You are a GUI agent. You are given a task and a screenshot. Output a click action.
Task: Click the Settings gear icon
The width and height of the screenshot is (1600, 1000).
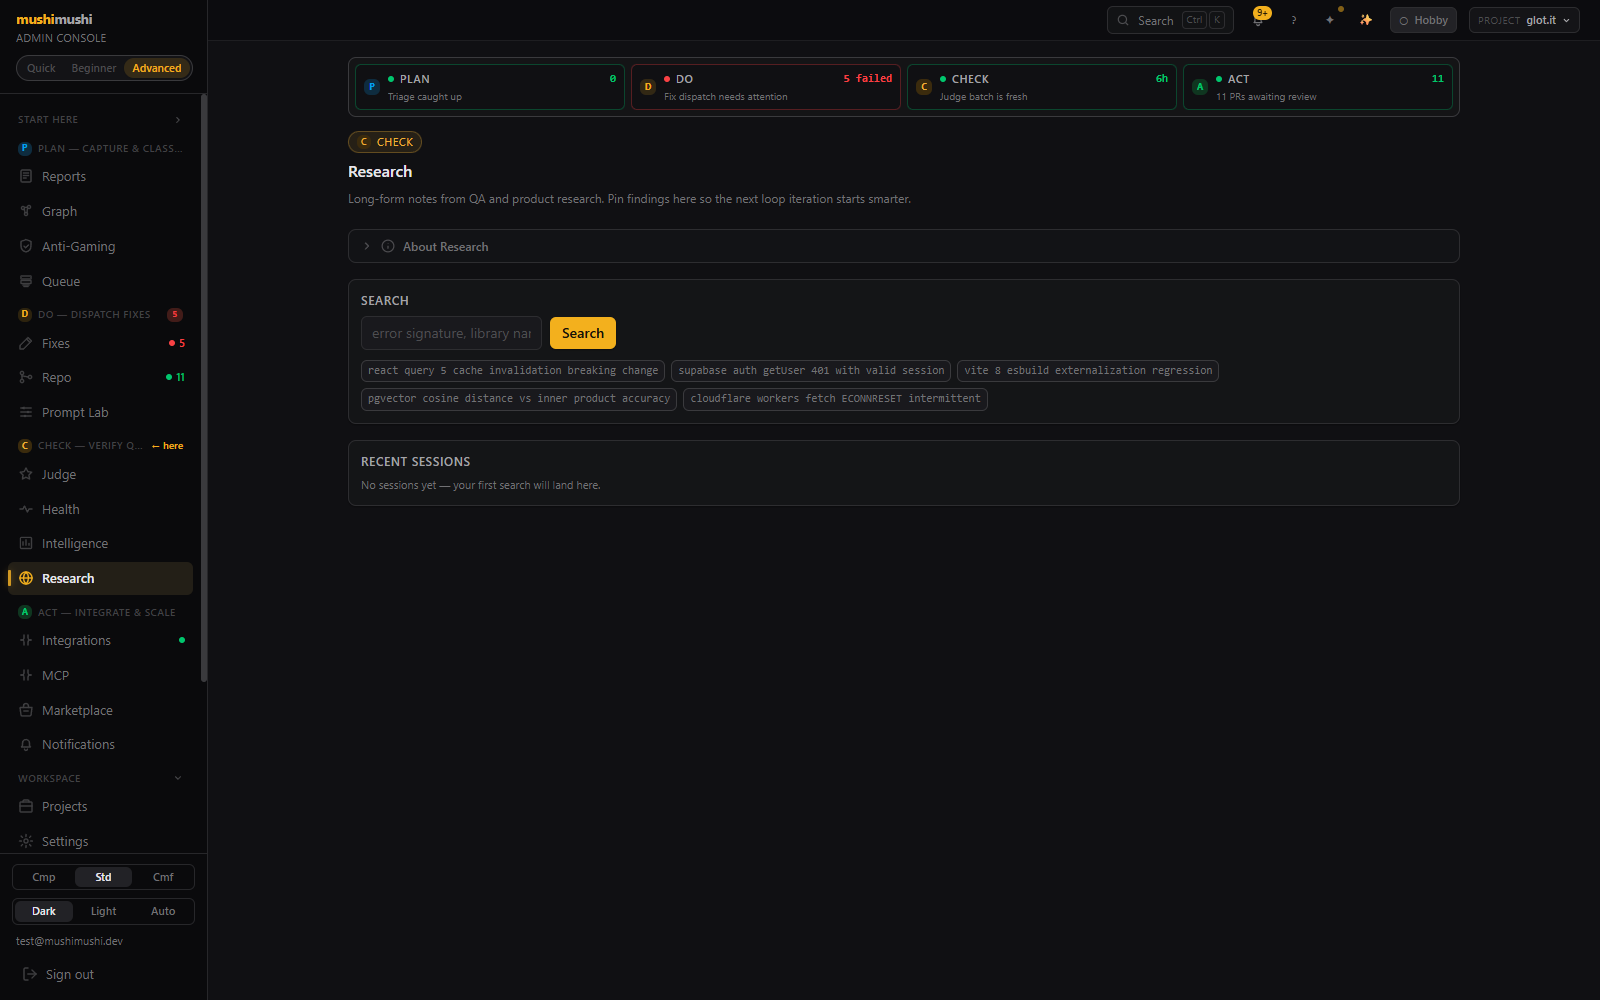point(26,841)
